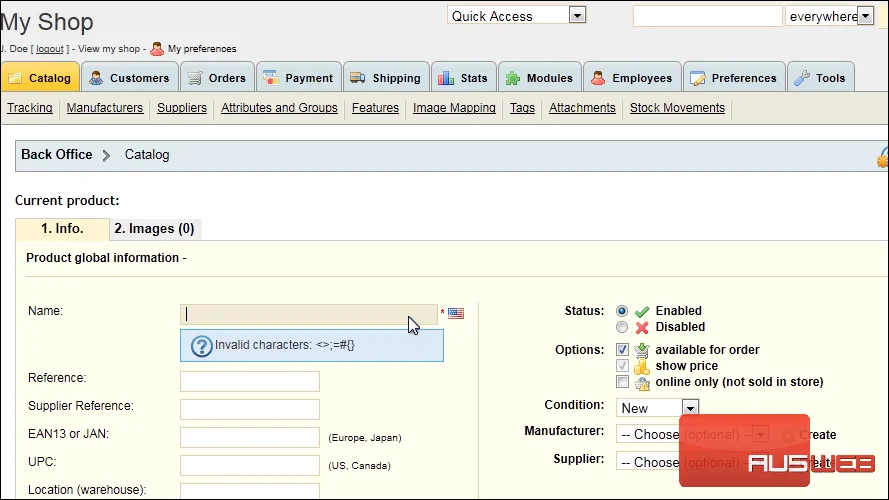This screenshot has height=500, width=889.
Task: Click the Preferences notepad icon
Action: coord(698,78)
